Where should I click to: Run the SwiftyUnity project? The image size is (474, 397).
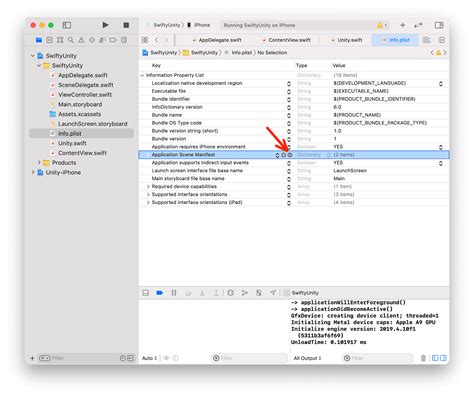coord(105,25)
